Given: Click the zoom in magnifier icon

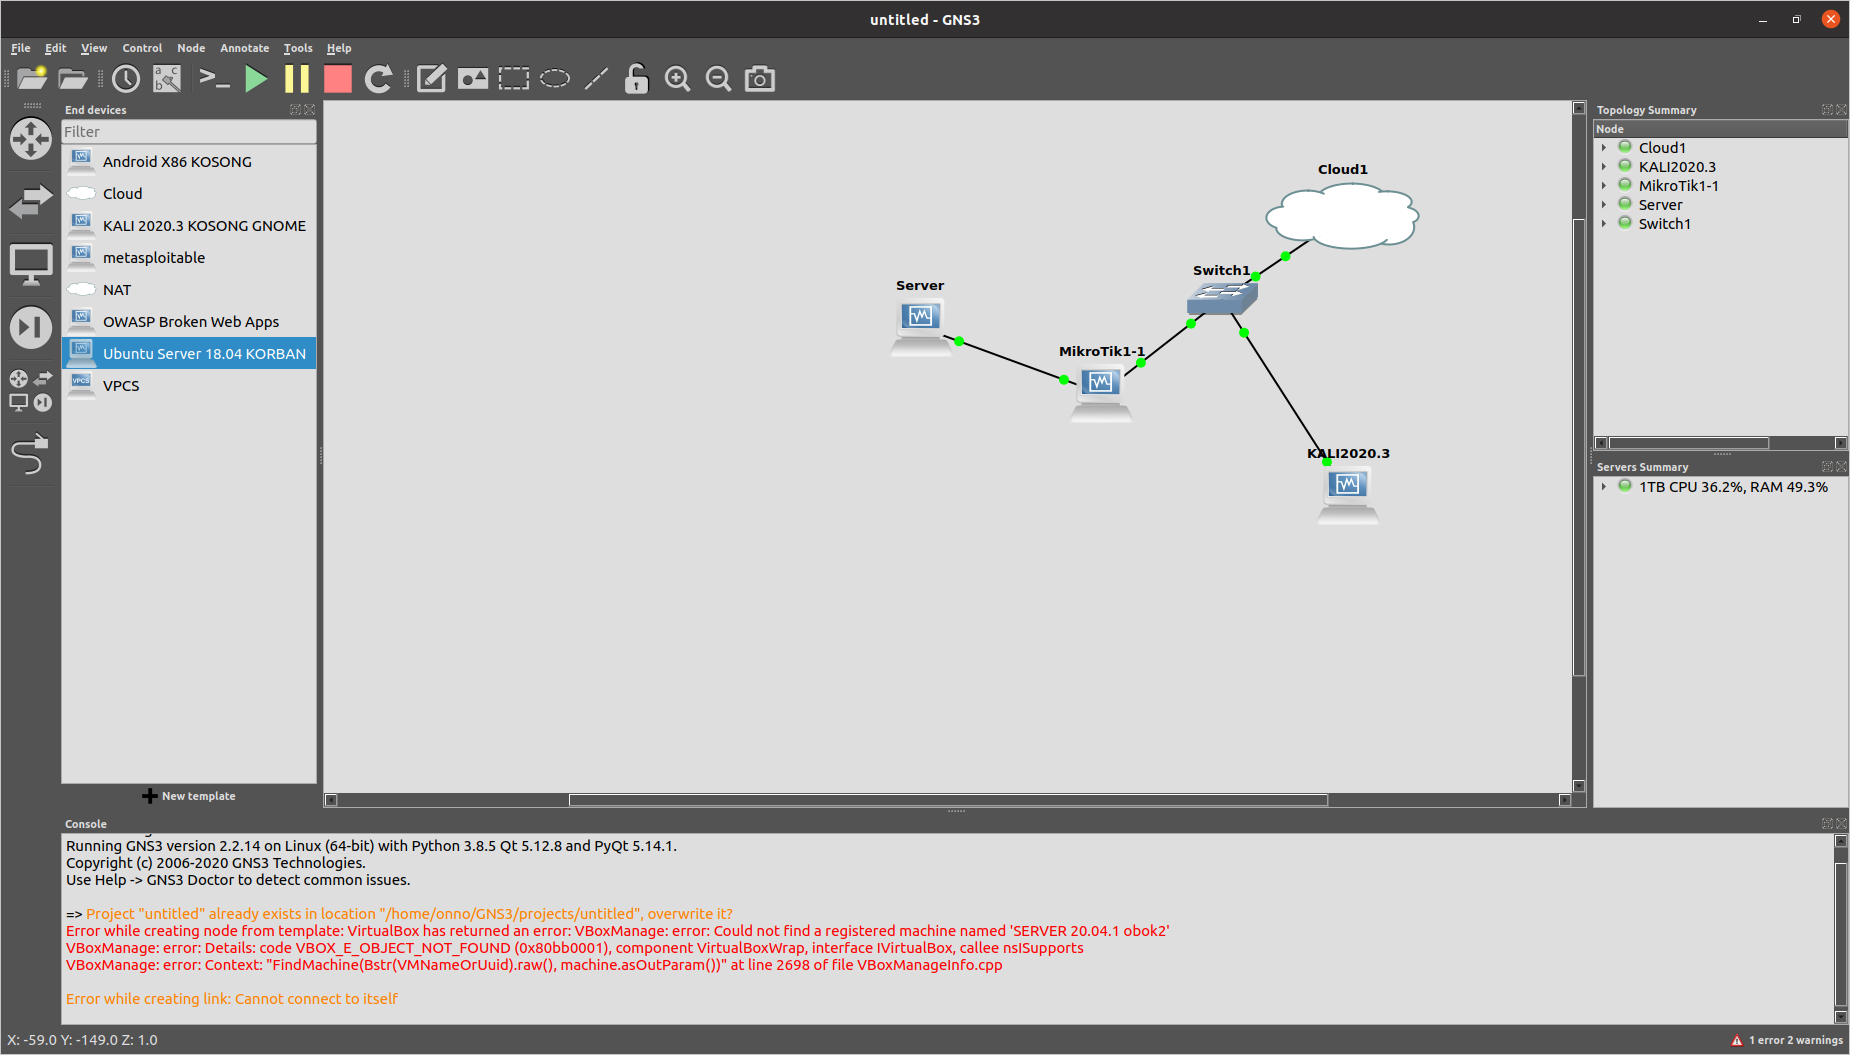Looking at the screenshot, I should point(678,79).
